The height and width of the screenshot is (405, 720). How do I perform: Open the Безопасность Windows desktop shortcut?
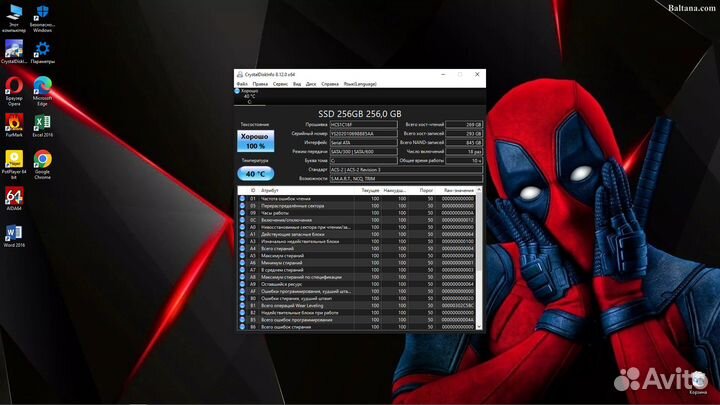pos(42,18)
